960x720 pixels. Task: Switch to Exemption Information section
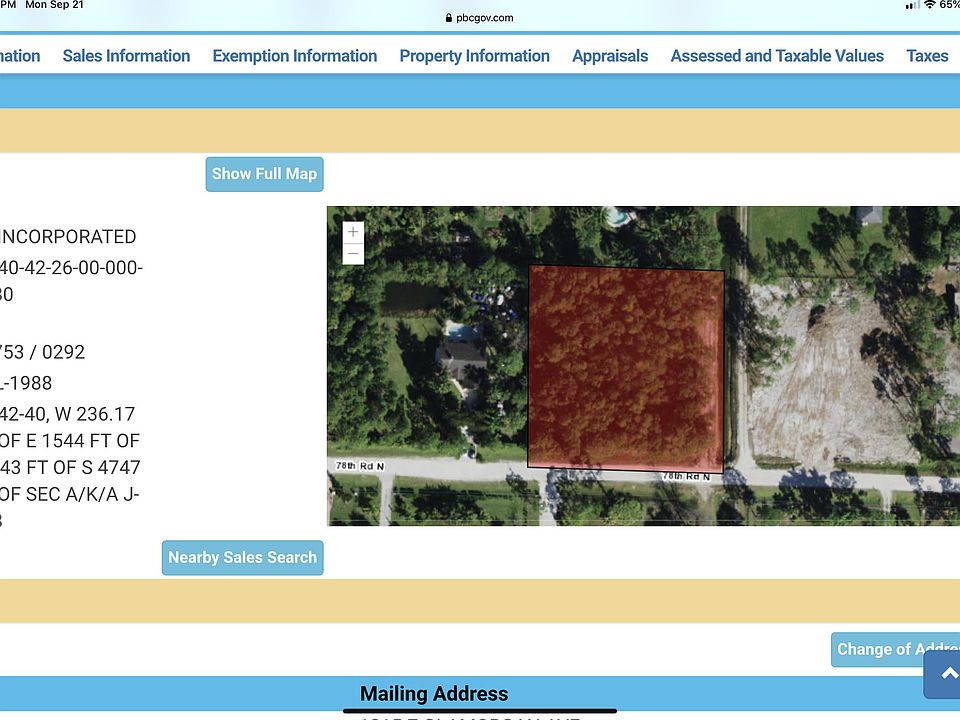[x=295, y=56]
